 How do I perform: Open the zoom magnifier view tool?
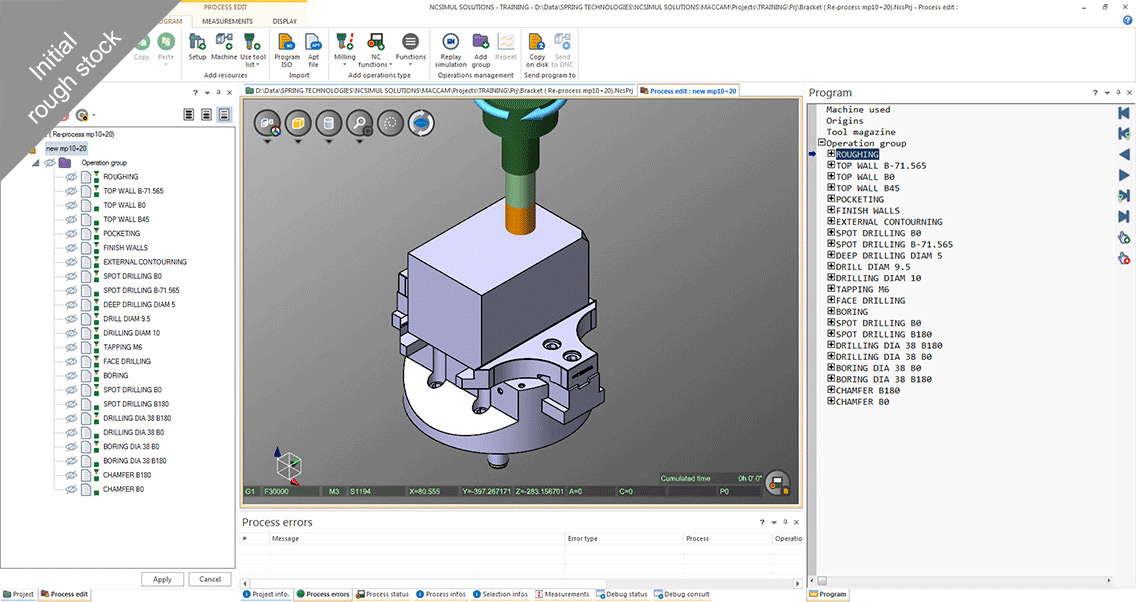358,124
